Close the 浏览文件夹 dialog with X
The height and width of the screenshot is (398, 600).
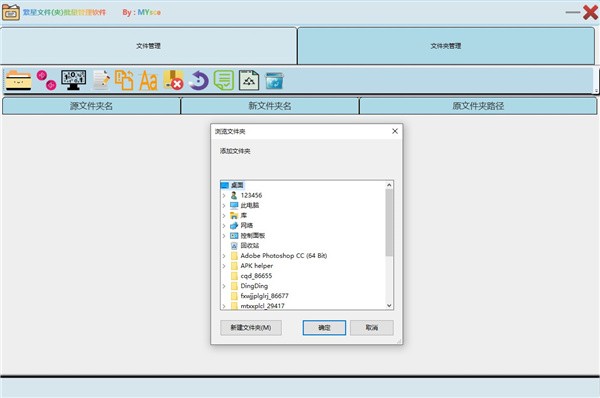click(x=395, y=131)
